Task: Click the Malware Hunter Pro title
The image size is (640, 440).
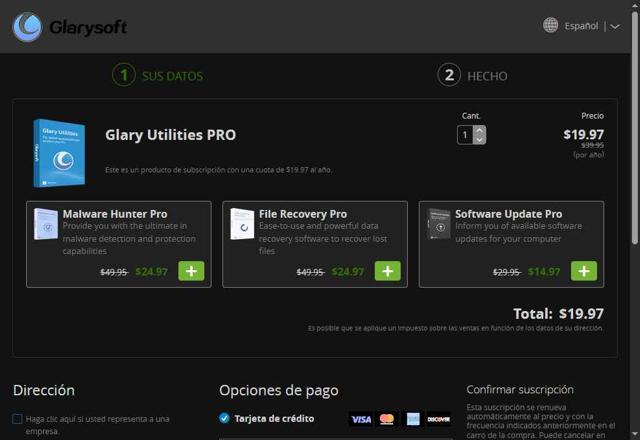Action: (115, 214)
